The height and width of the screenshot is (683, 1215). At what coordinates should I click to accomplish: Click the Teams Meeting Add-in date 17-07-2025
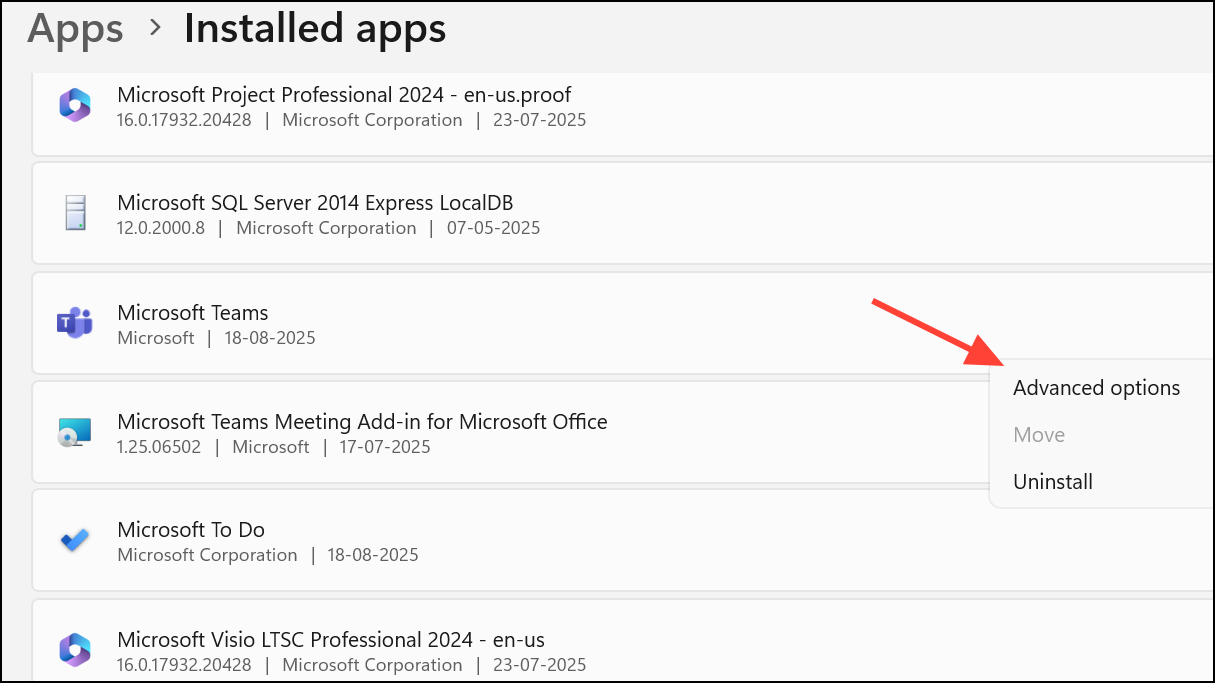pos(384,447)
